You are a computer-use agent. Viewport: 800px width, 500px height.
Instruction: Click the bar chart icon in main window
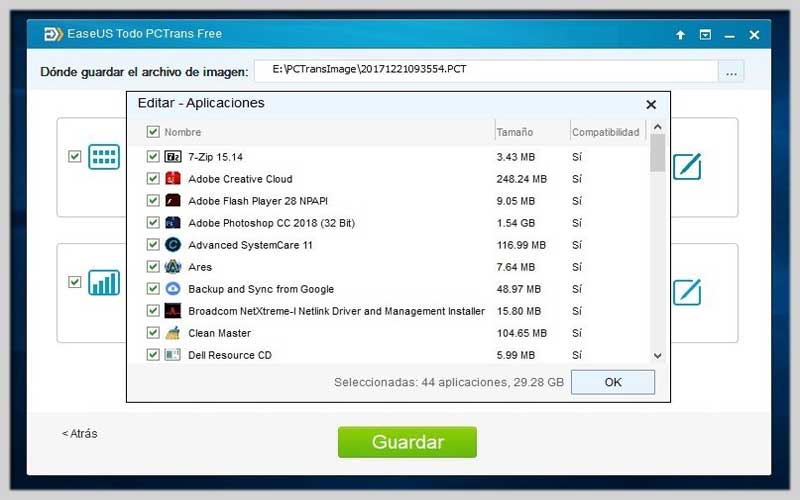pyautogui.click(x=104, y=282)
